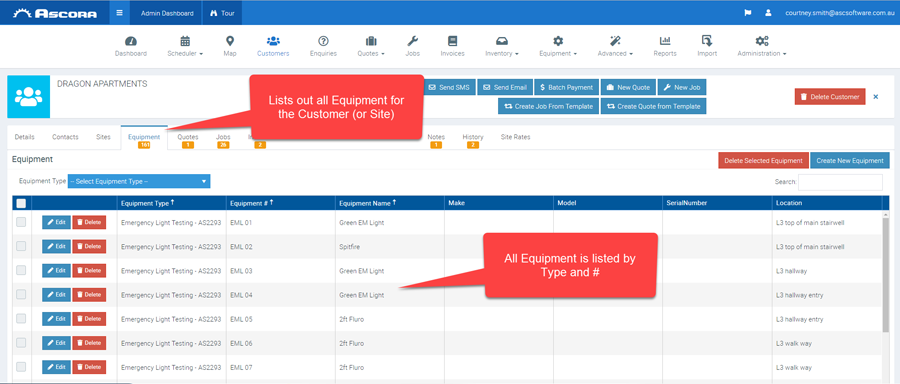Toggle the select-all header checkbox
This screenshot has width=900, height=384.
click(21, 203)
